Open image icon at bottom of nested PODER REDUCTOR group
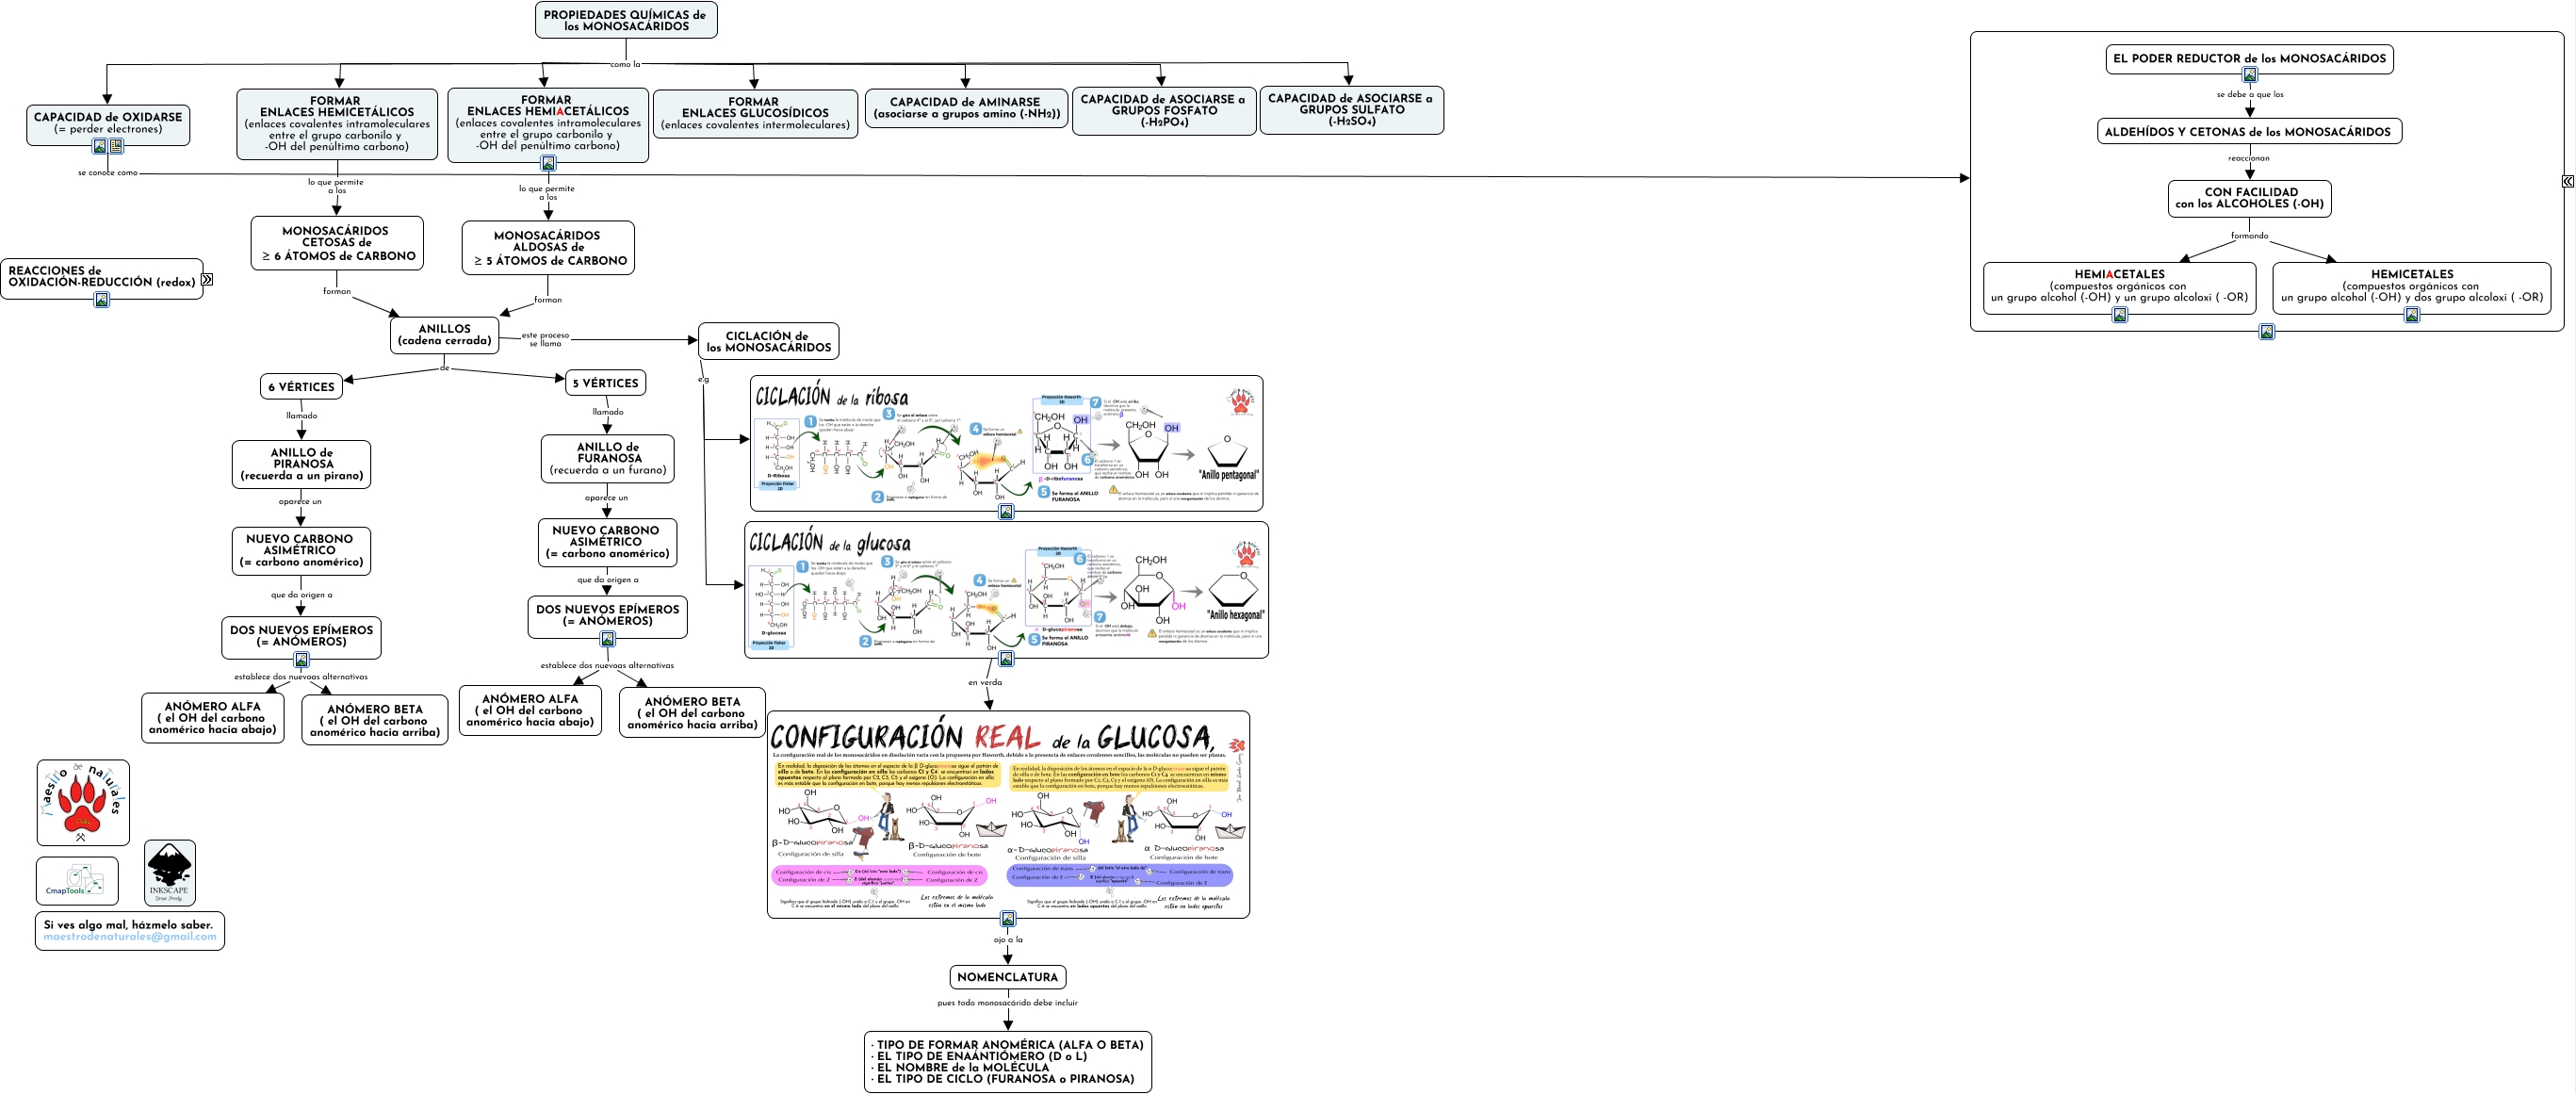Image resolution: width=2576 pixels, height=1094 pixels. pyautogui.click(x=2267, y=332)
